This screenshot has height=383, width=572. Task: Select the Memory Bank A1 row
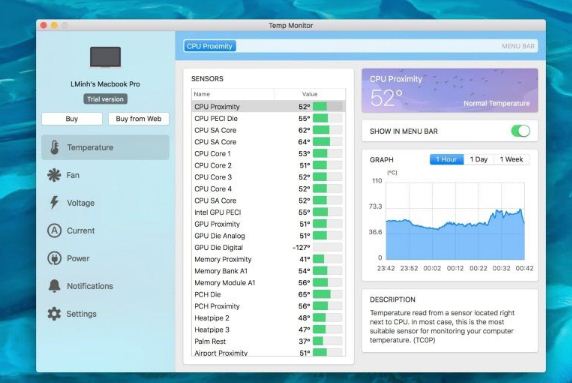268,271
